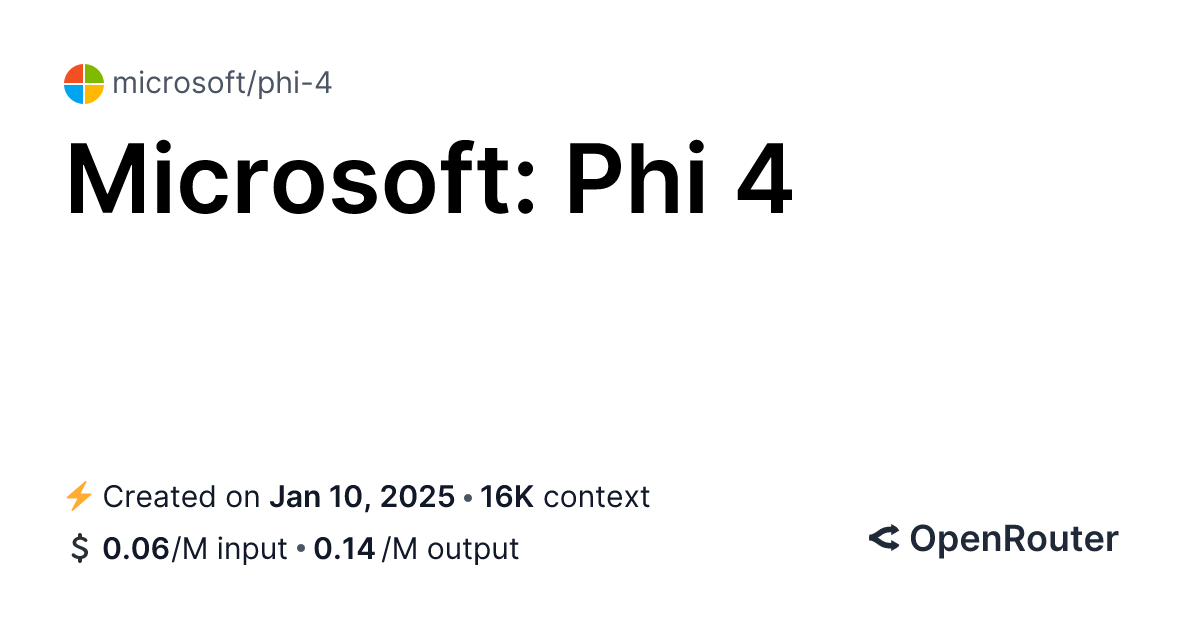Screen dimensions: 1200x630
Task: Click the year 2025 in the date
Action: pos(420,497)
